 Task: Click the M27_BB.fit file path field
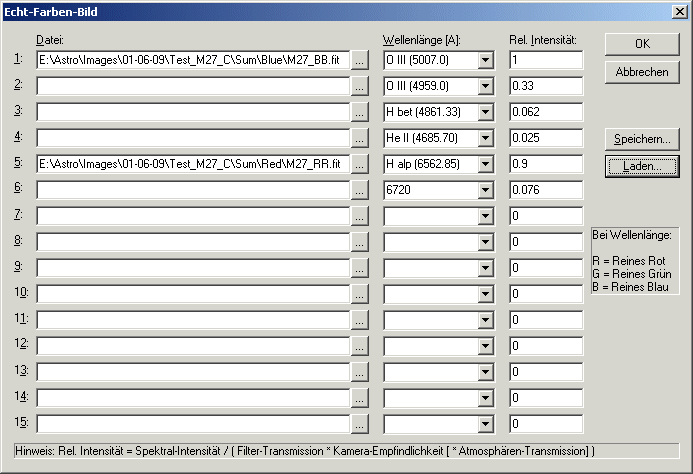[x=193, y=60]
